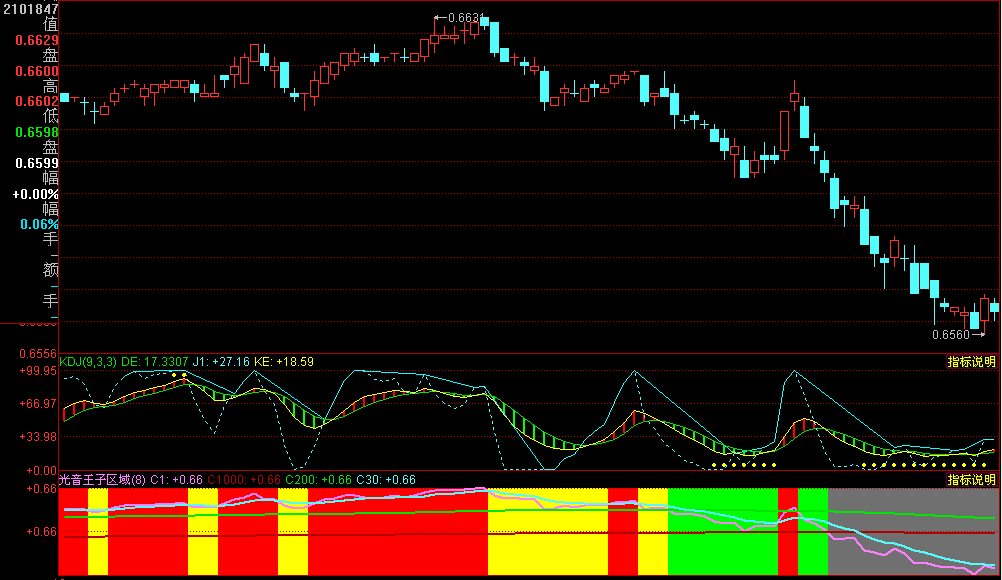The image size is (1002, 580).
Task: Click the 0.6560 low price marker
Action: tap(958, 335)
